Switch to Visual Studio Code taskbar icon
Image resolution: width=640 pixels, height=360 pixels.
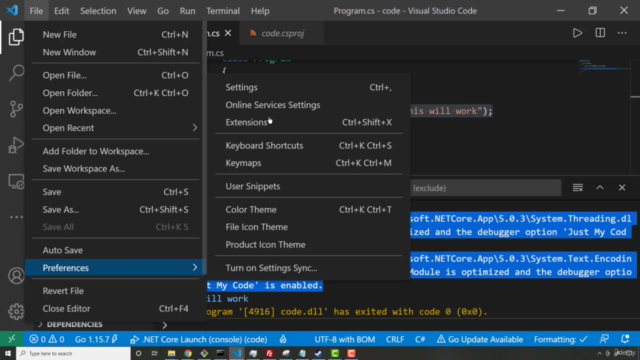coord(237,353)
